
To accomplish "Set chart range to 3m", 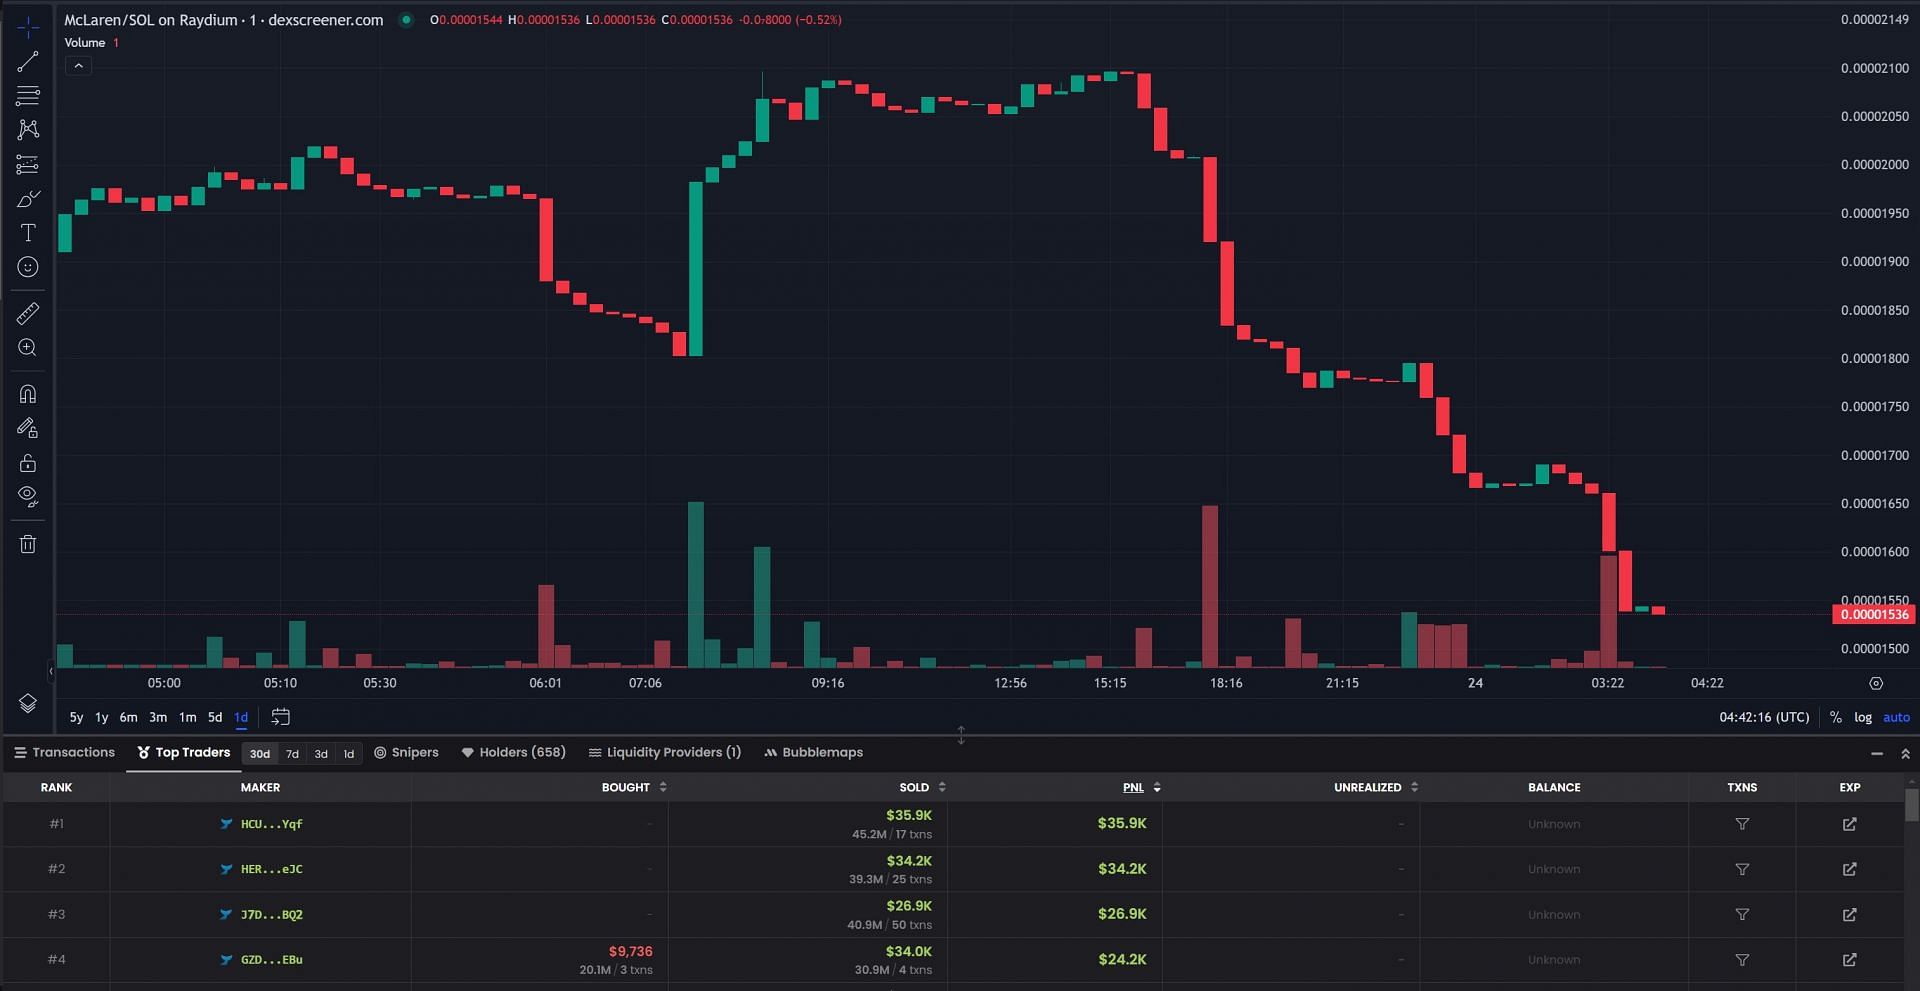I will [x=158, y=717].
